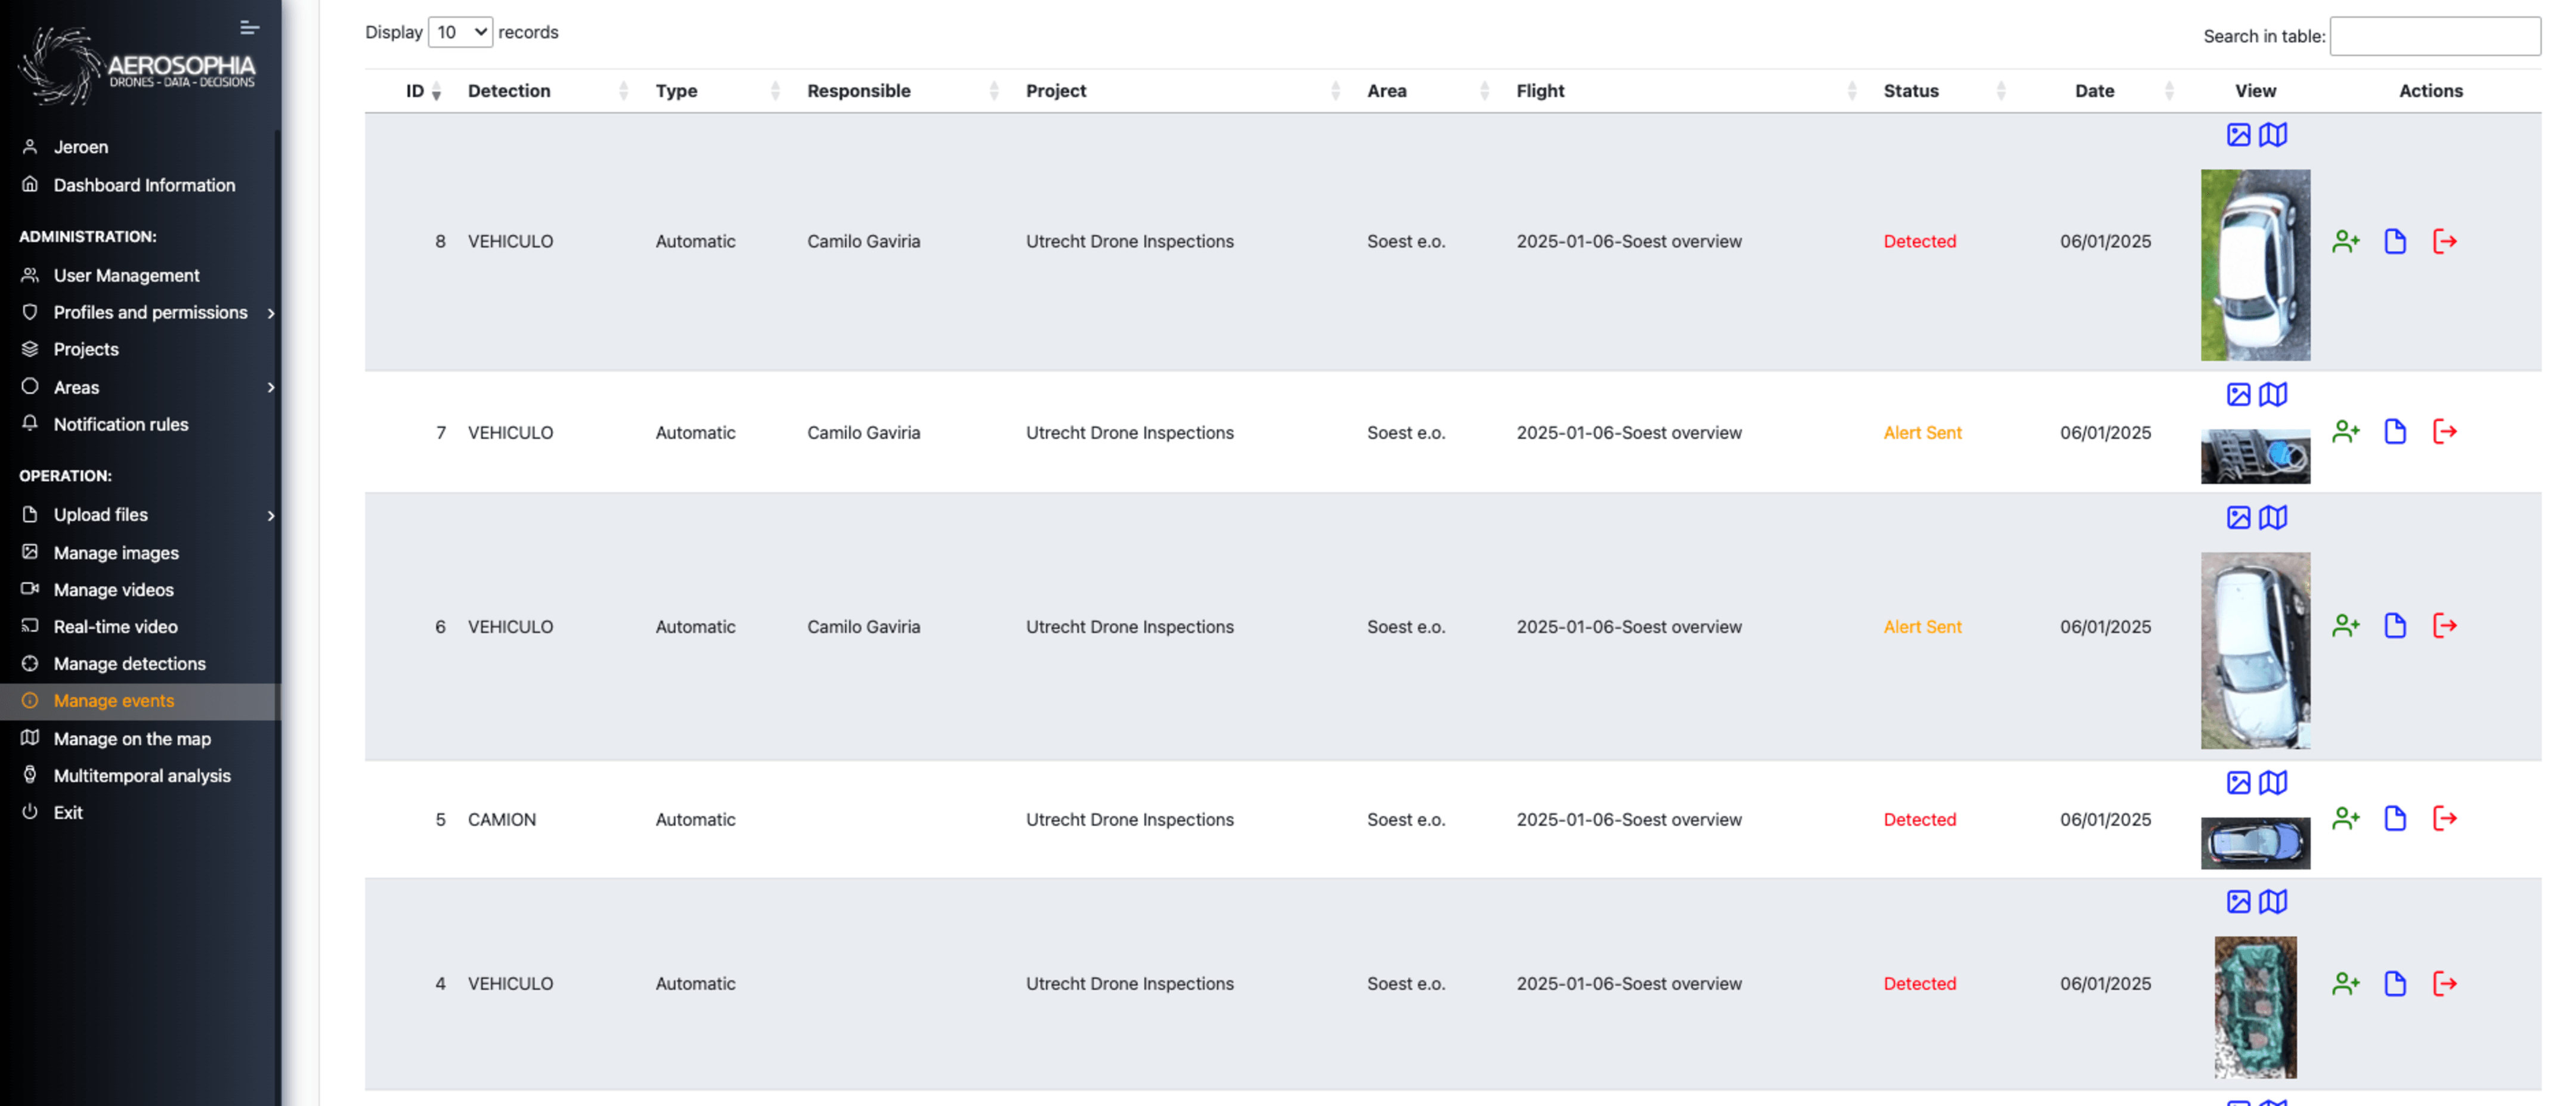Click the assign user icon on event 5

pyautogui.click(x=2347, y=819)
